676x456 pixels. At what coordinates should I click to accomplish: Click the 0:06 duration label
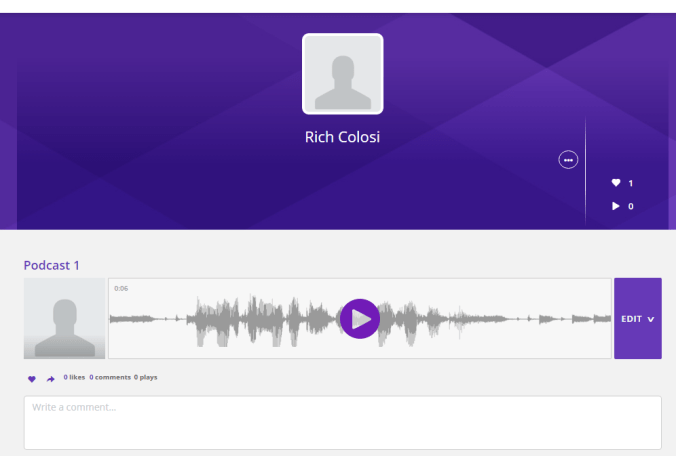[x=121, y=289]
